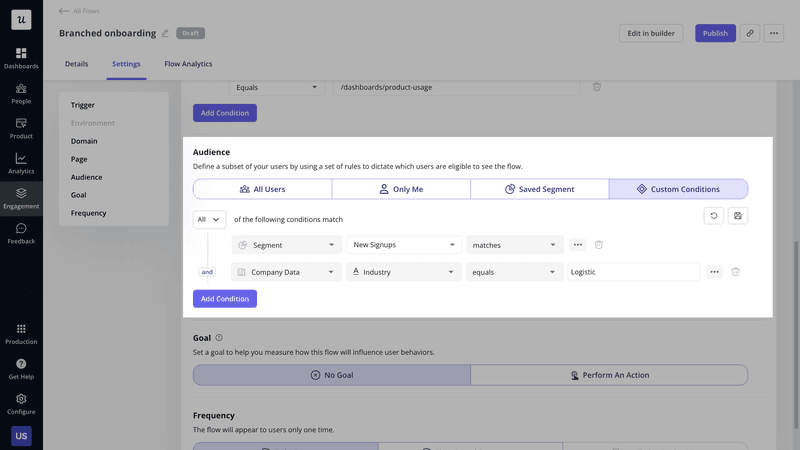Image resolution: width=800 pixels, height=450 pixels.
Task: Click the reset conditions undo icon
Action: (714, 216)
